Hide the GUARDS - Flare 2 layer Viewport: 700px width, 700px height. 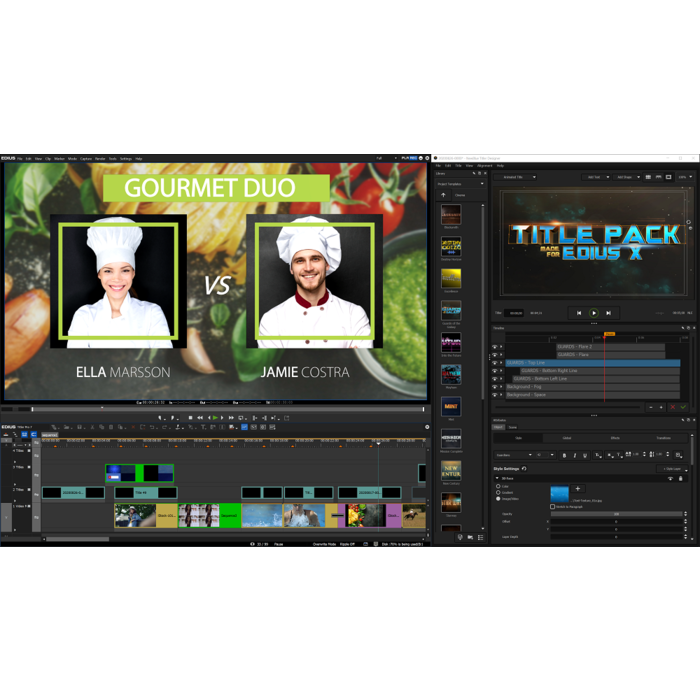(494, 347)
